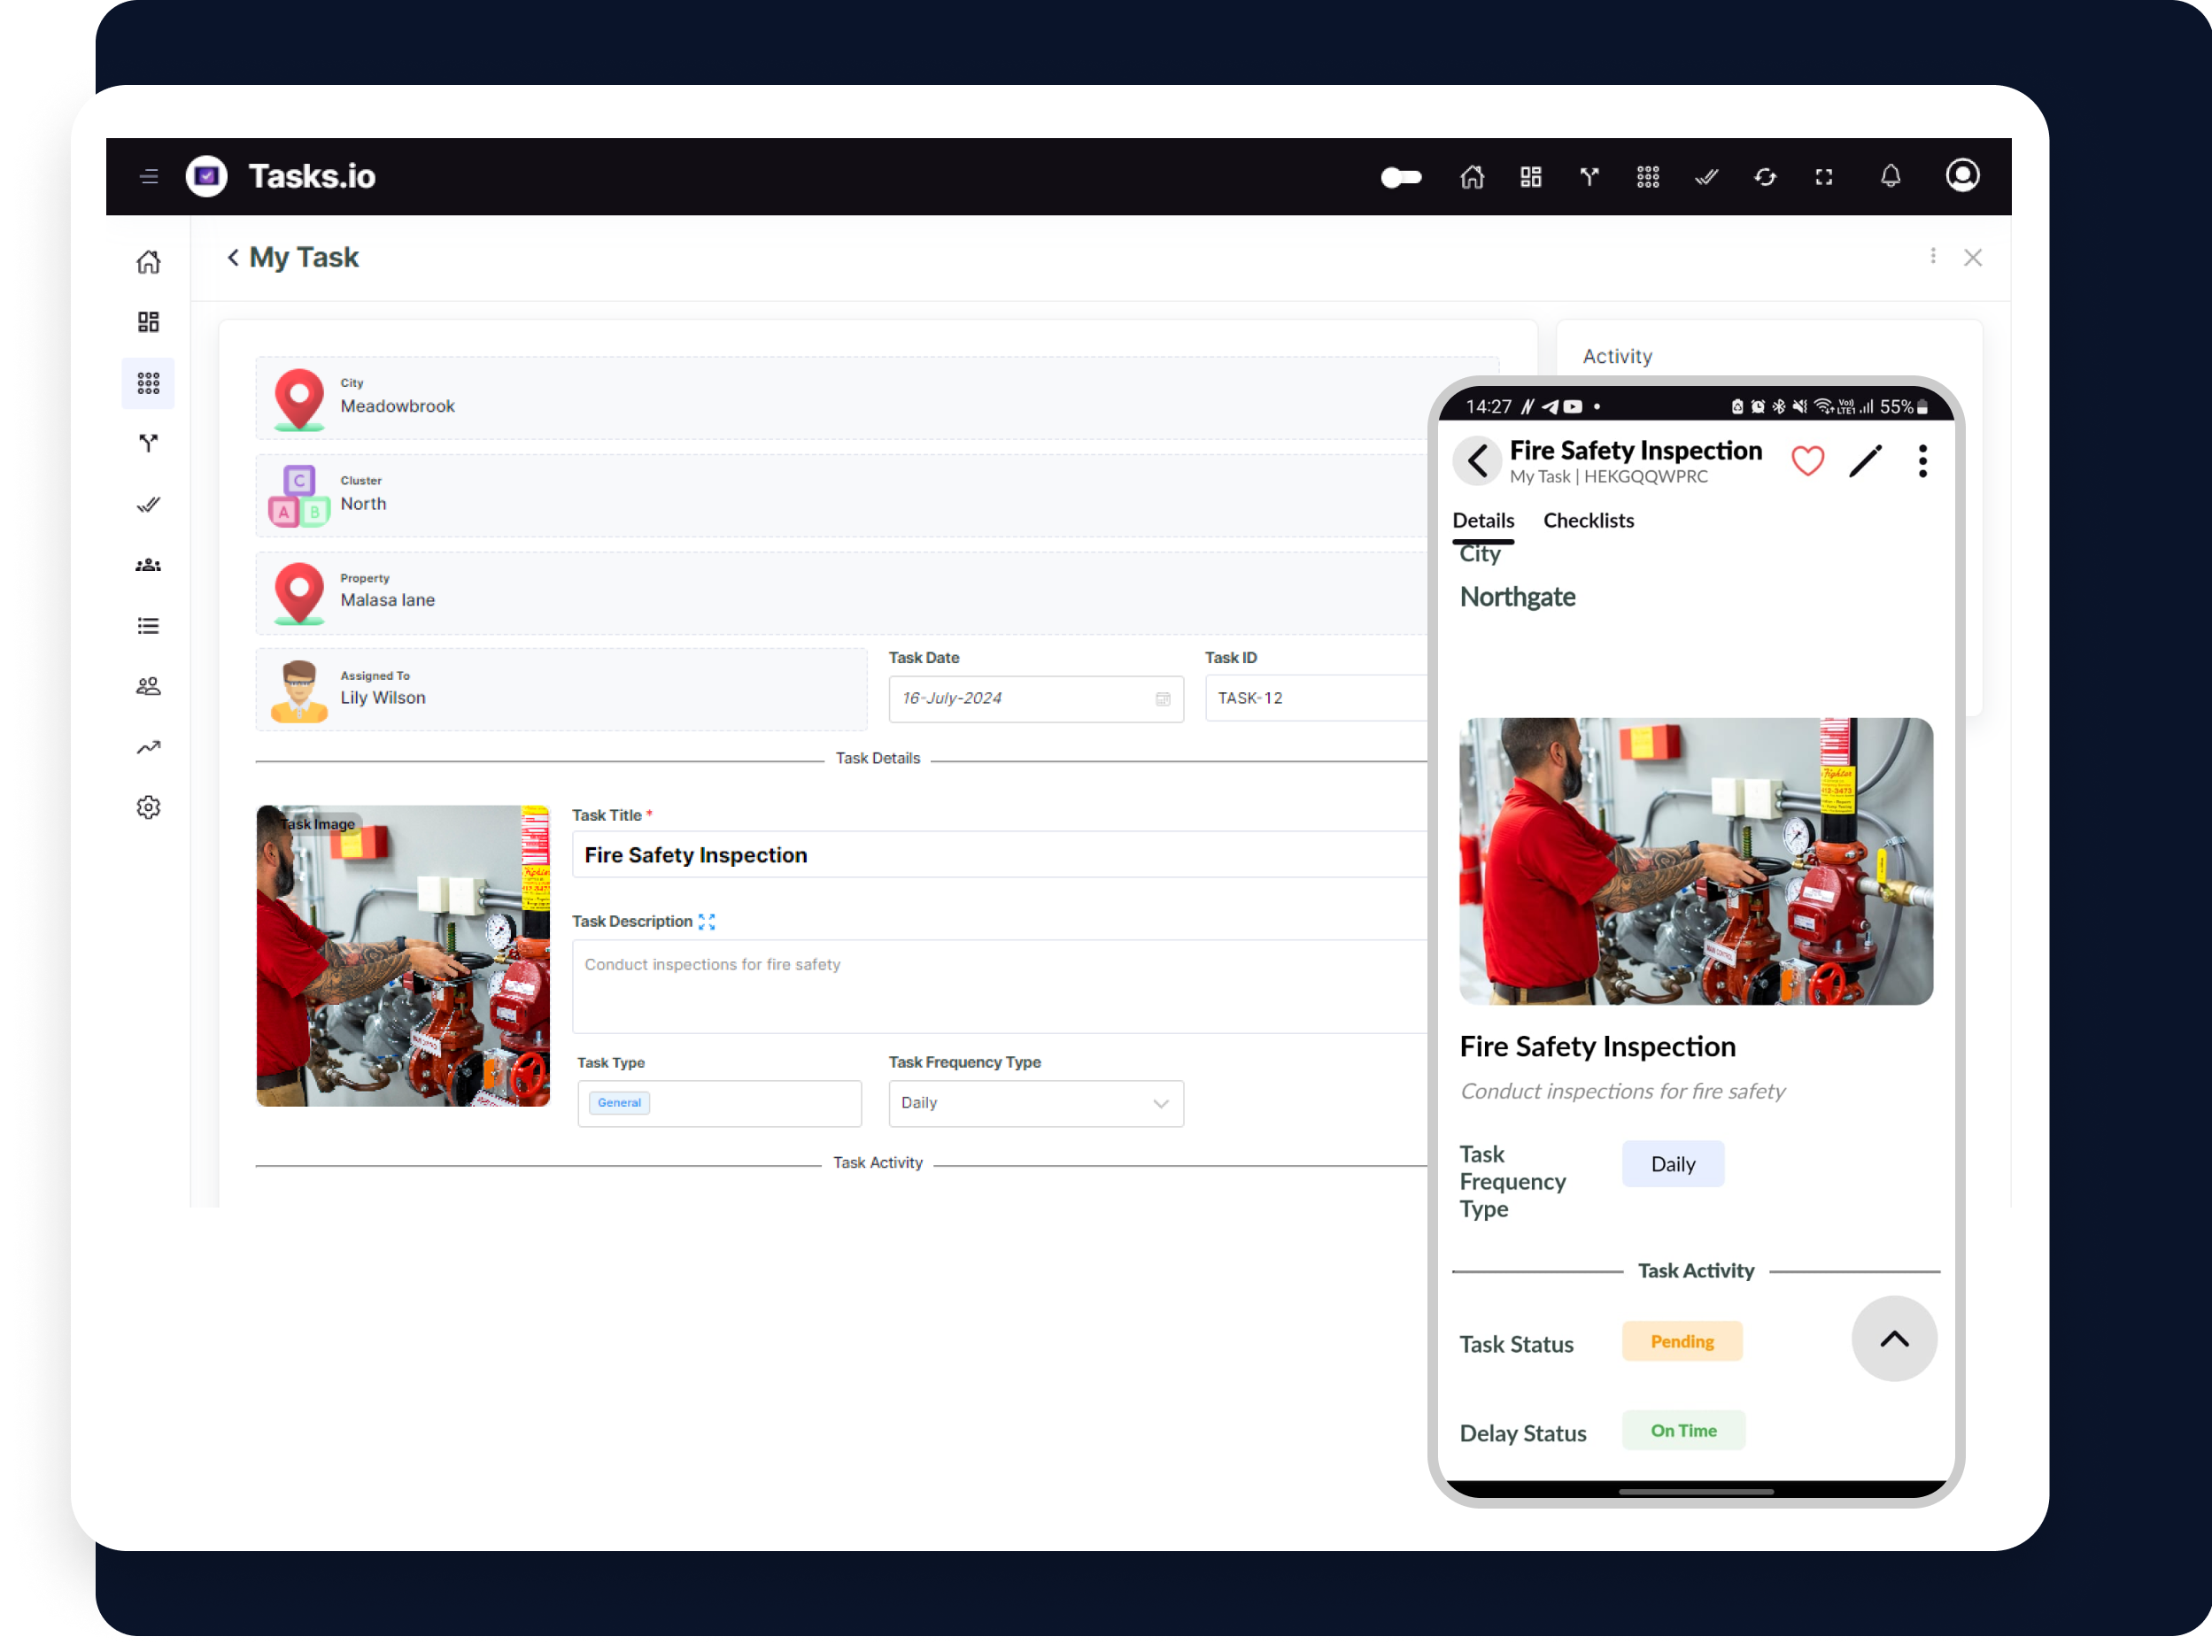Open the analytics trend icon in sidebar
Screen dimensions: 2212x1652
tap(148, 747)
